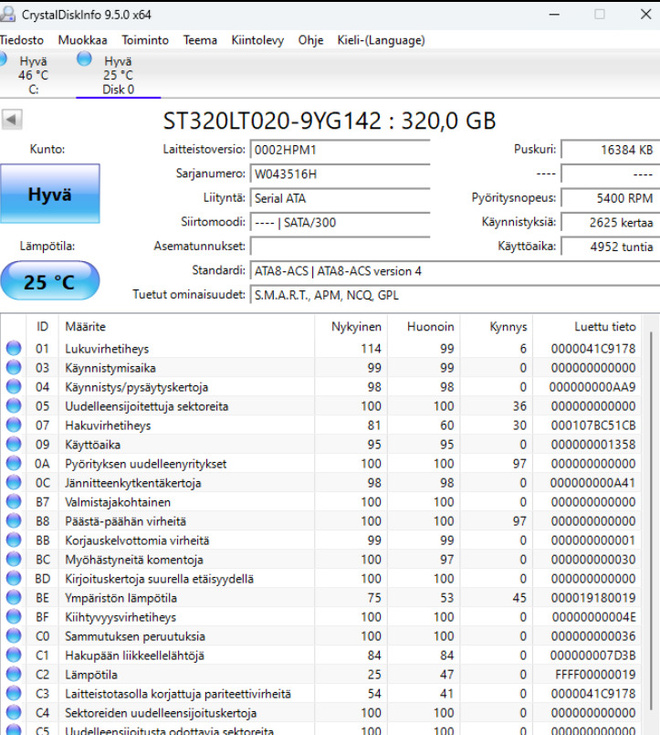Viewport: 660px width, 735px height.
Task: Click the previous disk arrow icon
Action: tap(12, 120)
